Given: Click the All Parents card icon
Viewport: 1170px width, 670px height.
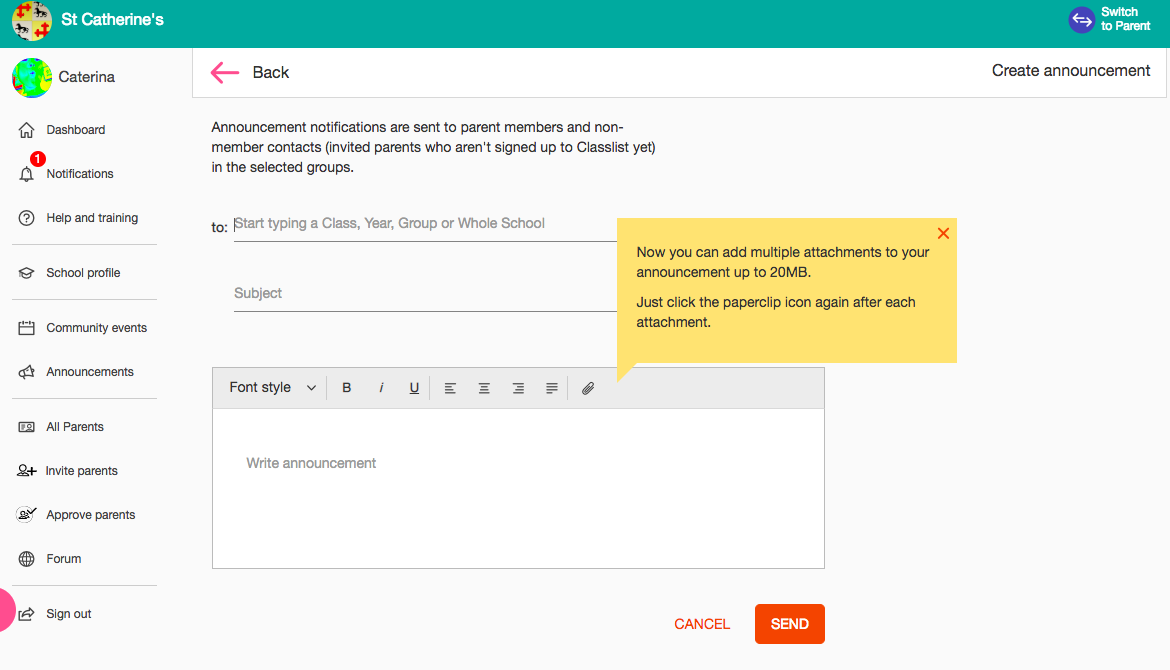Looking at the screenshot, I should pos(26,427).
